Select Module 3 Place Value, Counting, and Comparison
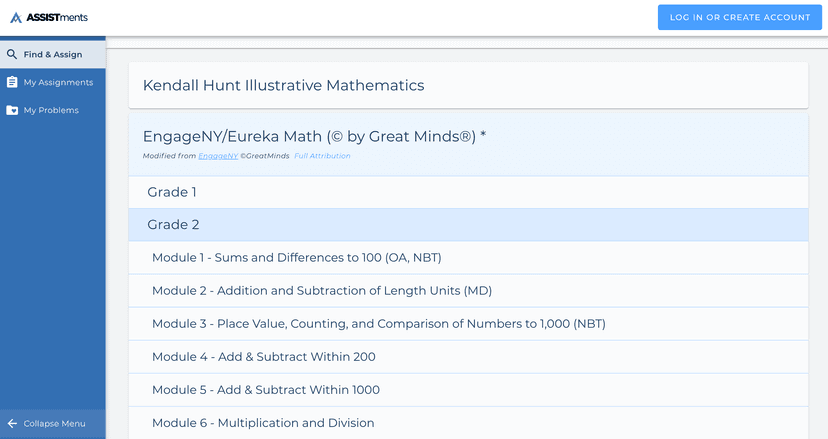This screenshot has width=828, height=439. click(x=378, y=324)
